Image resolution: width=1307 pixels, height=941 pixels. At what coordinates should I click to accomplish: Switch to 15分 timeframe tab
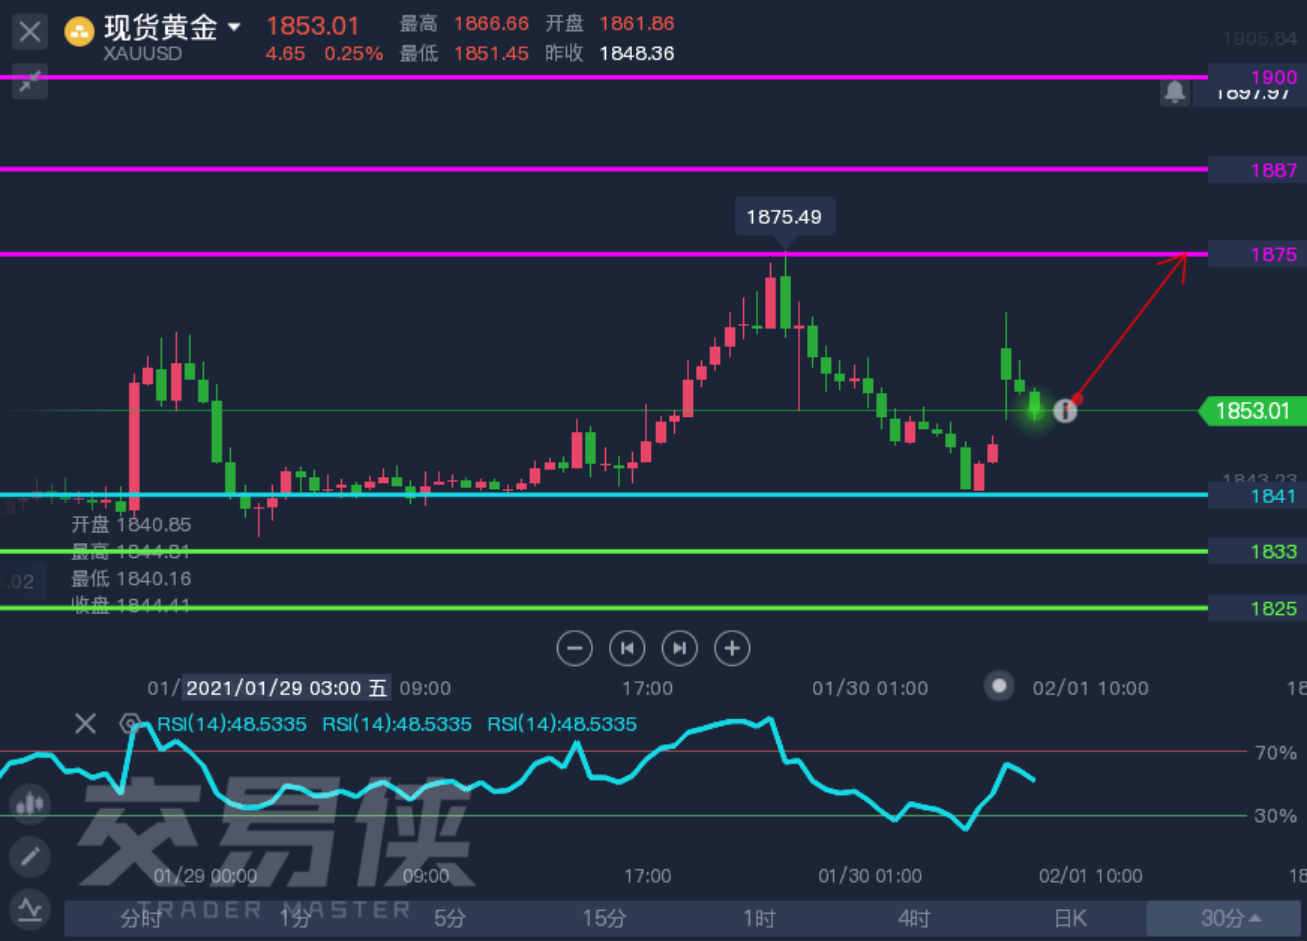[604, 918]
